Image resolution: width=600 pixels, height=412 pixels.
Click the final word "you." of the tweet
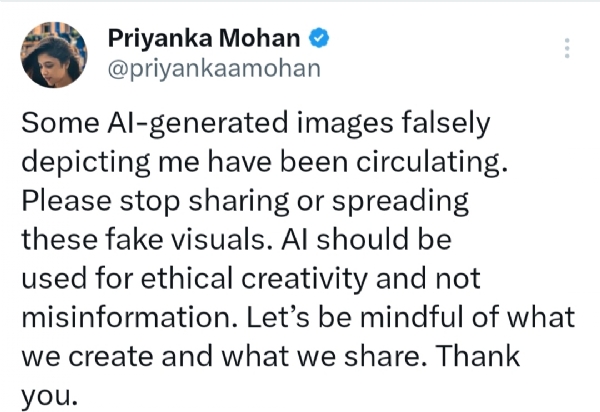[48, 396]
